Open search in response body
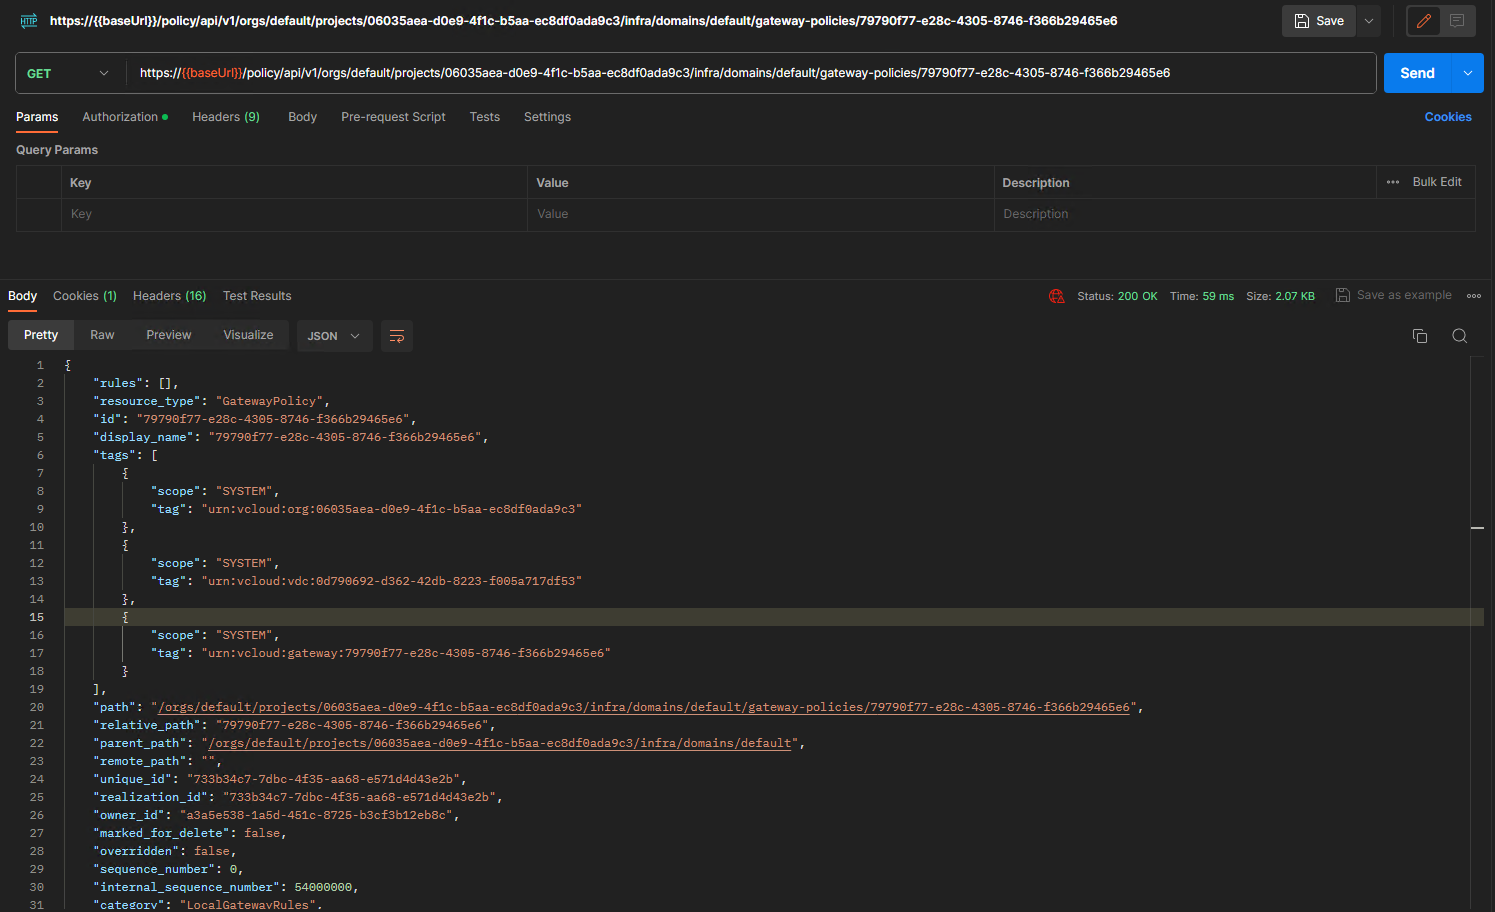Image resolution: width=1495 pixels, height=912 pixels. [x=1459, y=336]
